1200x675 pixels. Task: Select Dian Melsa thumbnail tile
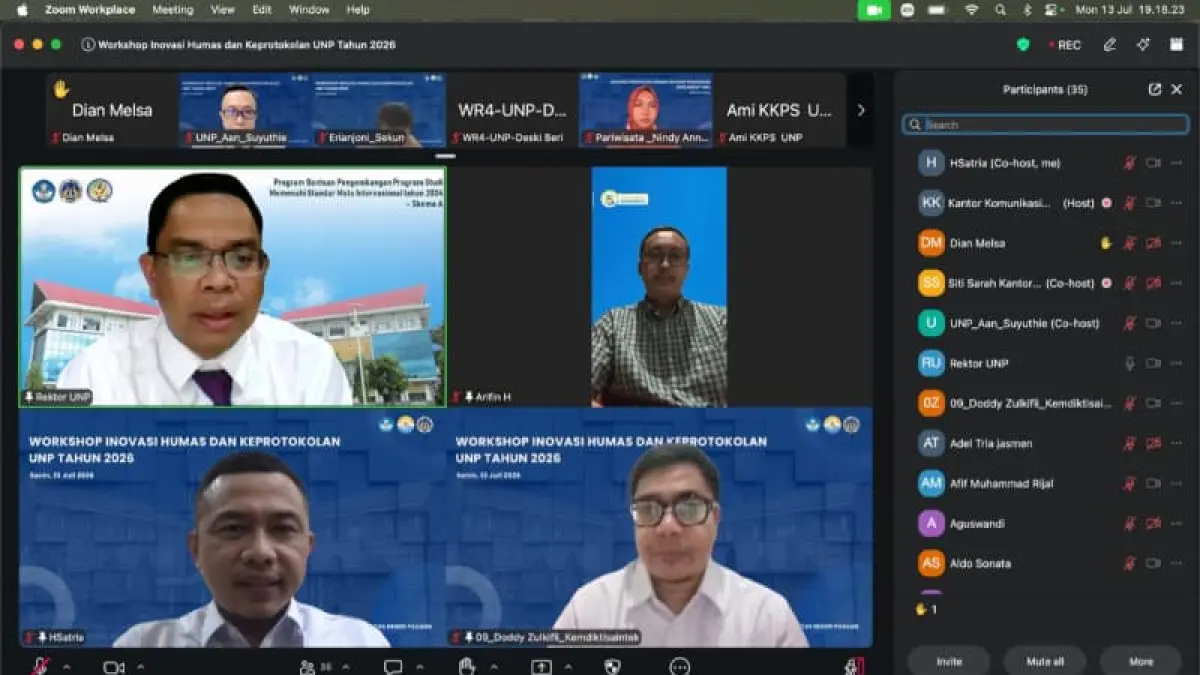point(112,110)
